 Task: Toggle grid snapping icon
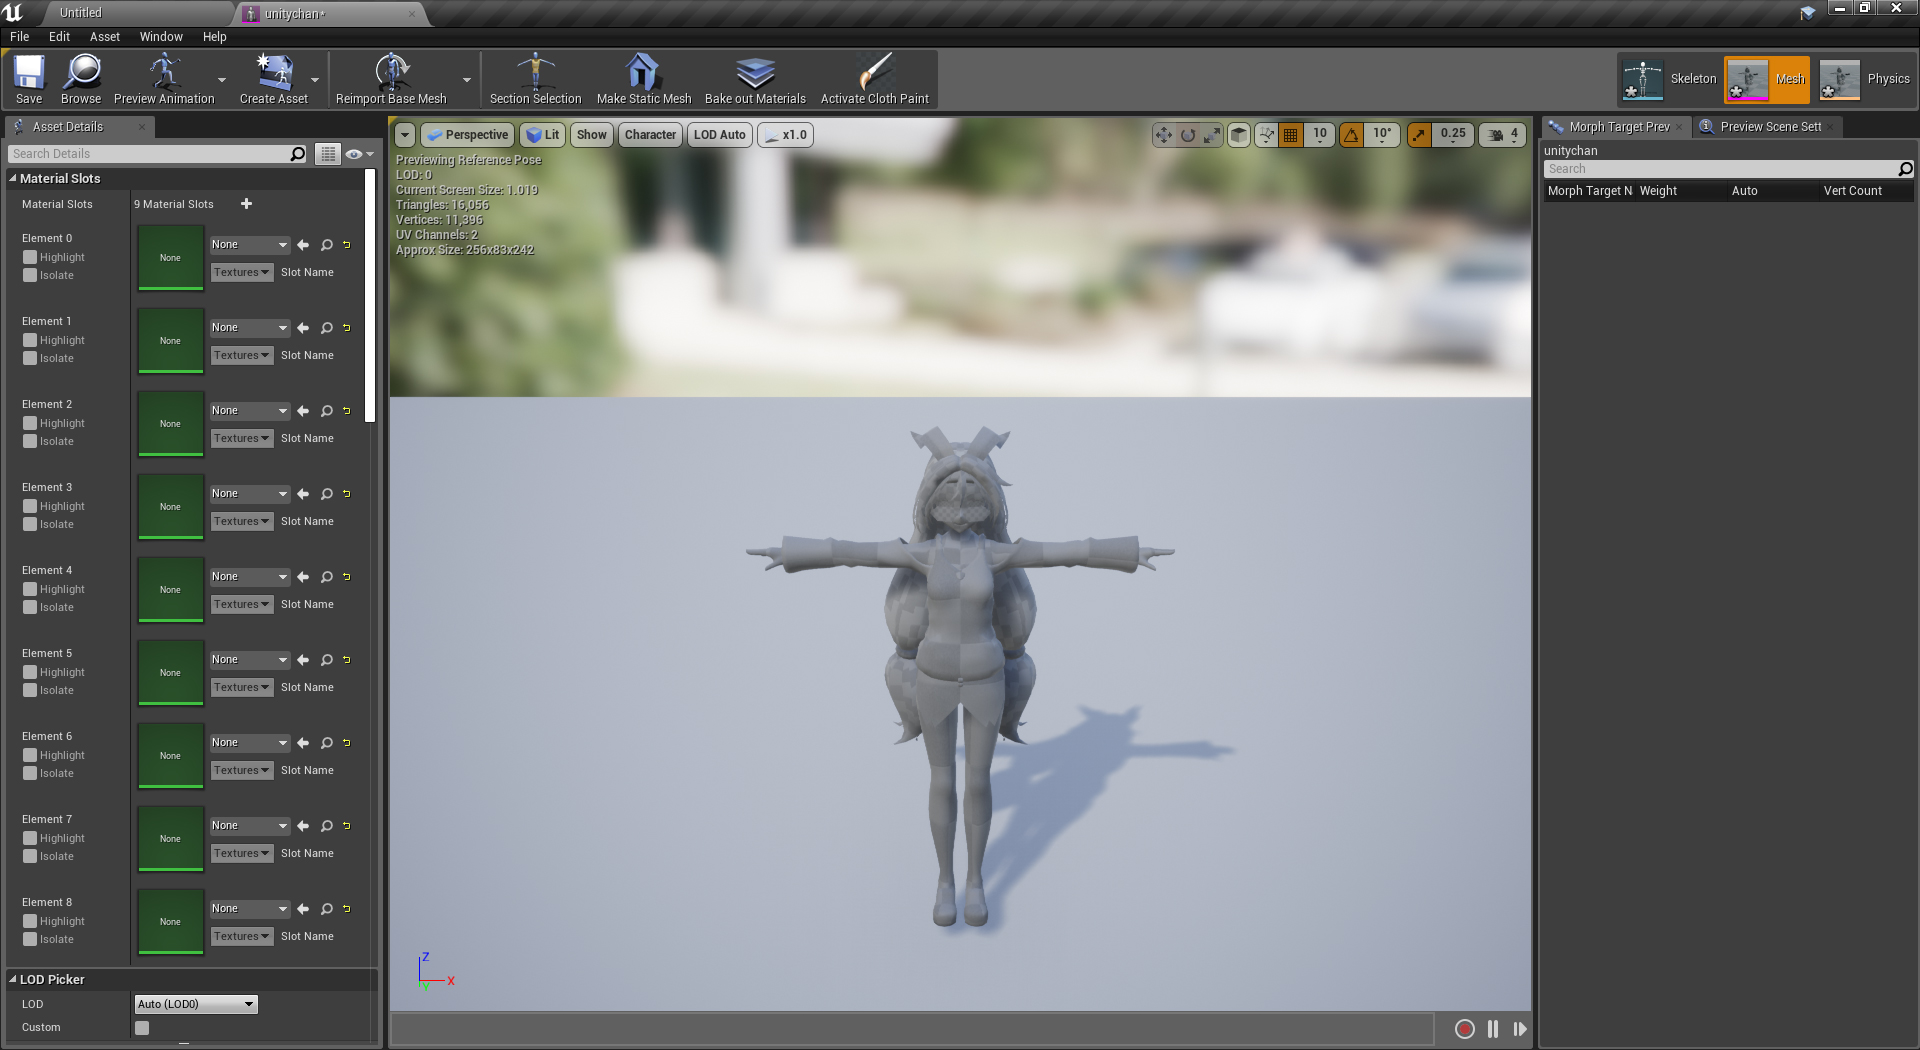coord(1291,135)
